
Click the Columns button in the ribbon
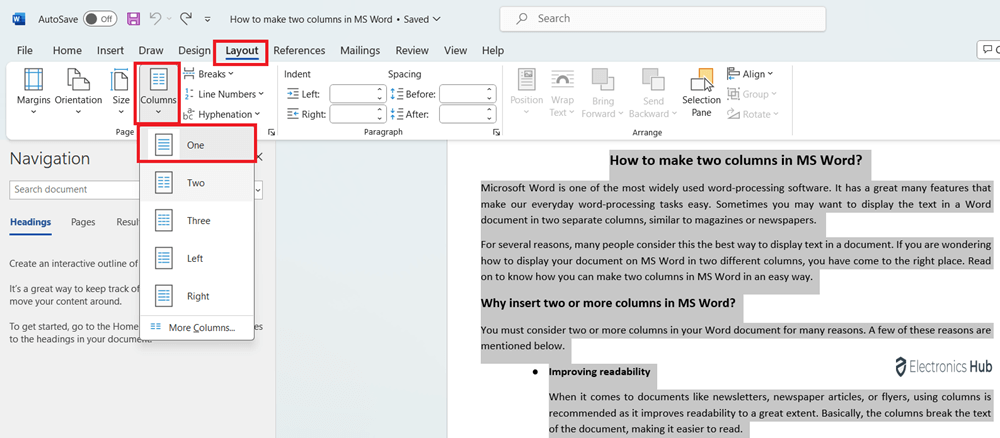pos(158,88)
